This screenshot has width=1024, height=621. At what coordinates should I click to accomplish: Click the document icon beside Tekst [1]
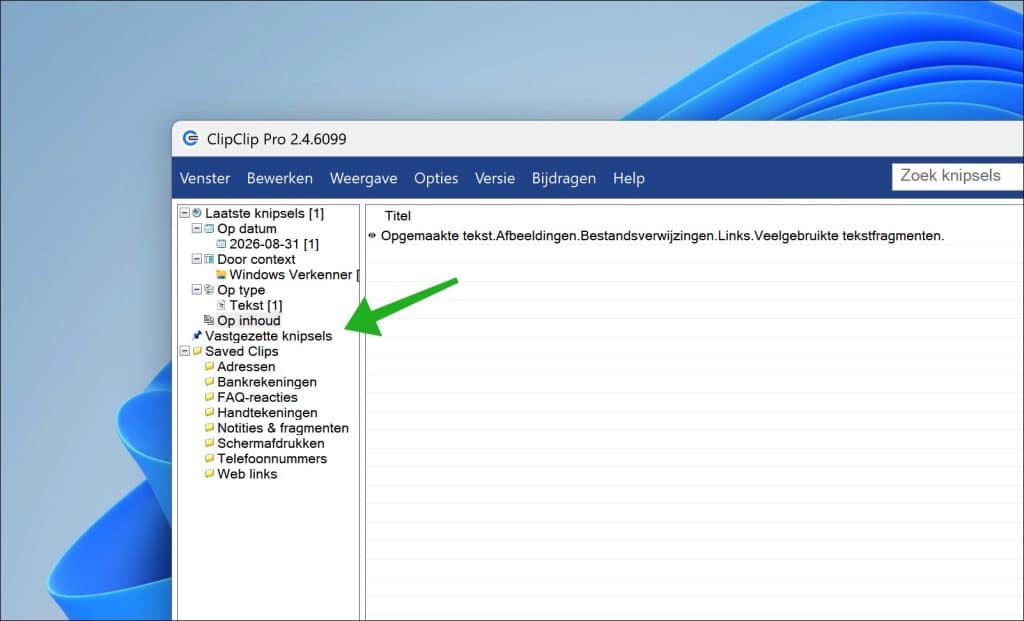point(221,305)
